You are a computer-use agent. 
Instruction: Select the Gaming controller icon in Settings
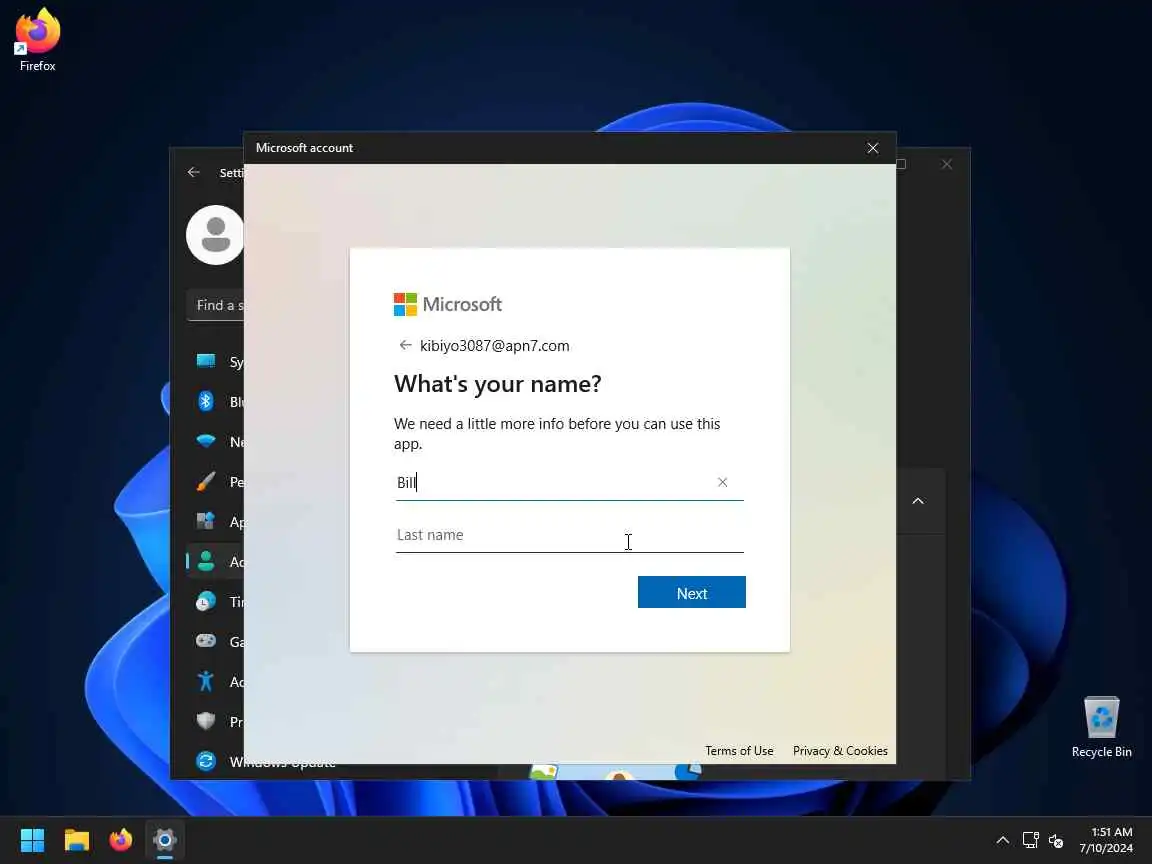pos(206,641)
